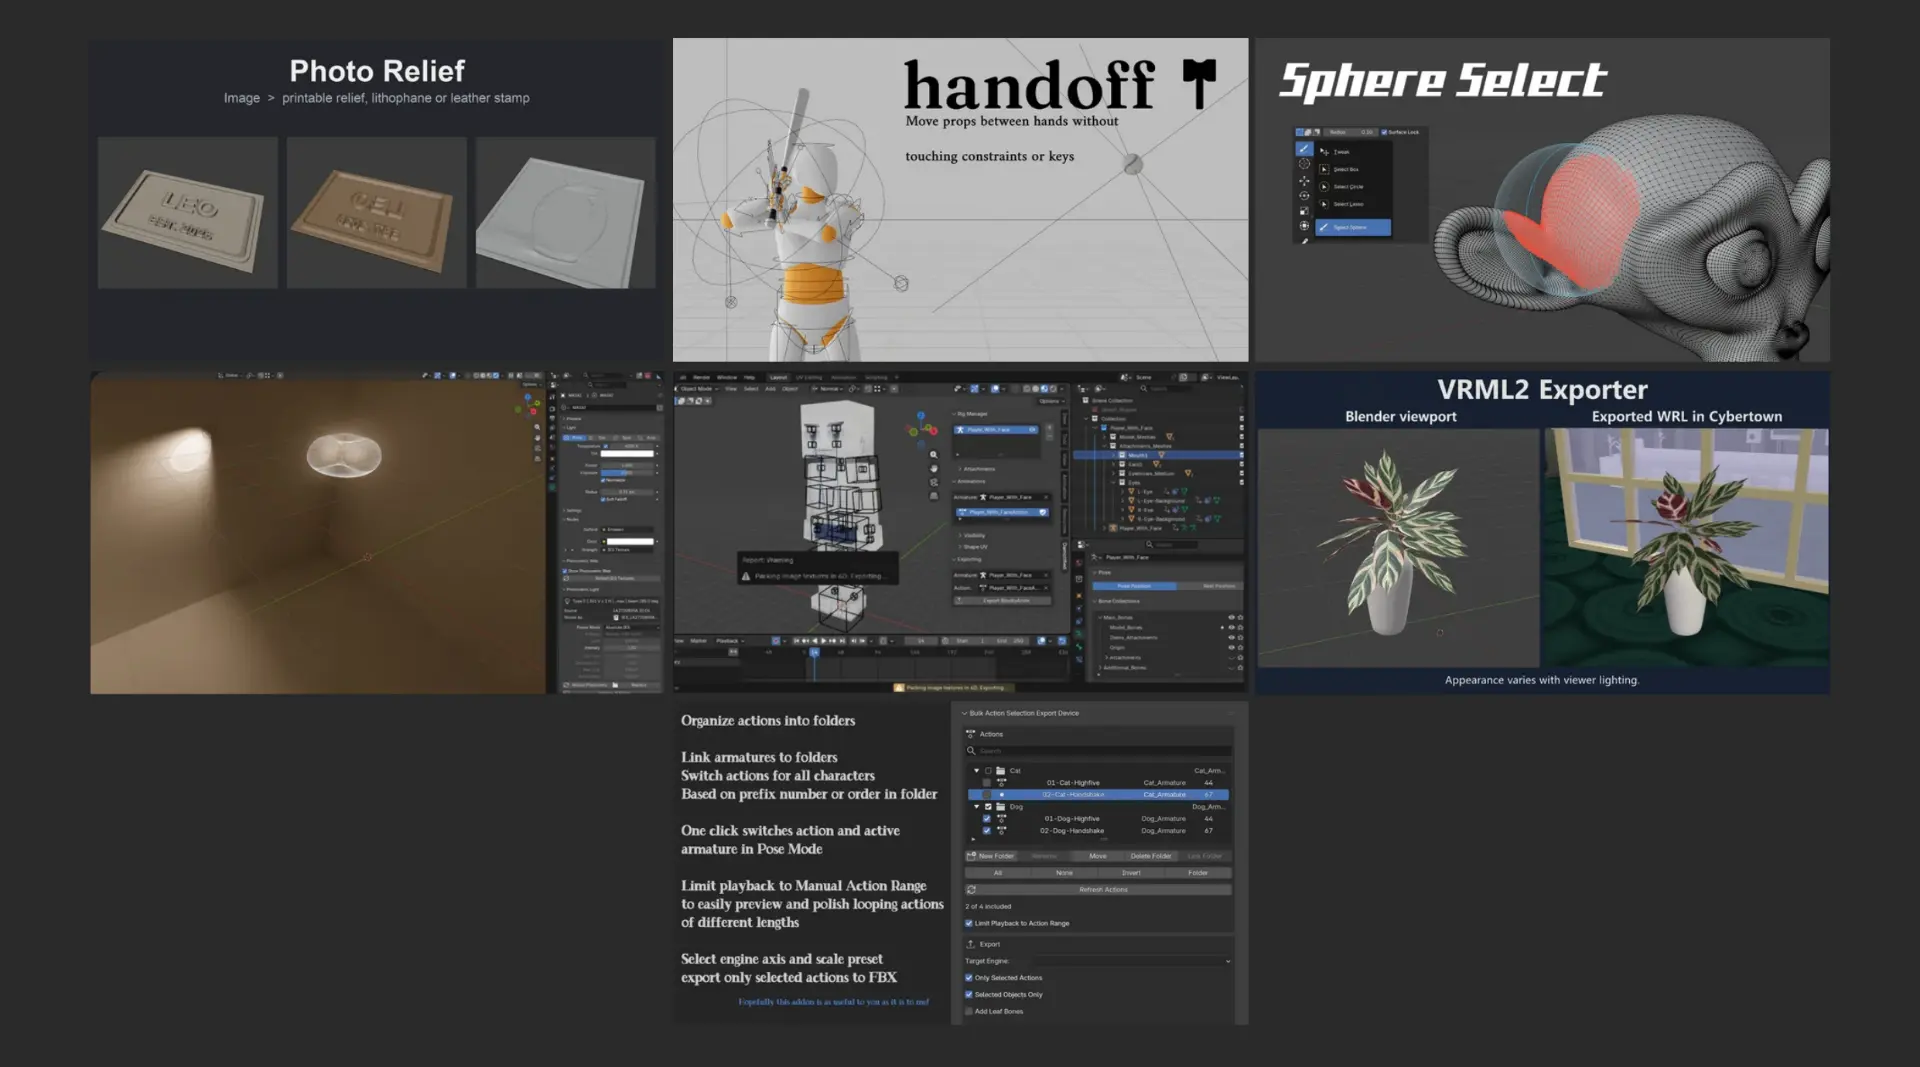
Task: Expand the Shape UV section
Action: click(x=973, y=547)
